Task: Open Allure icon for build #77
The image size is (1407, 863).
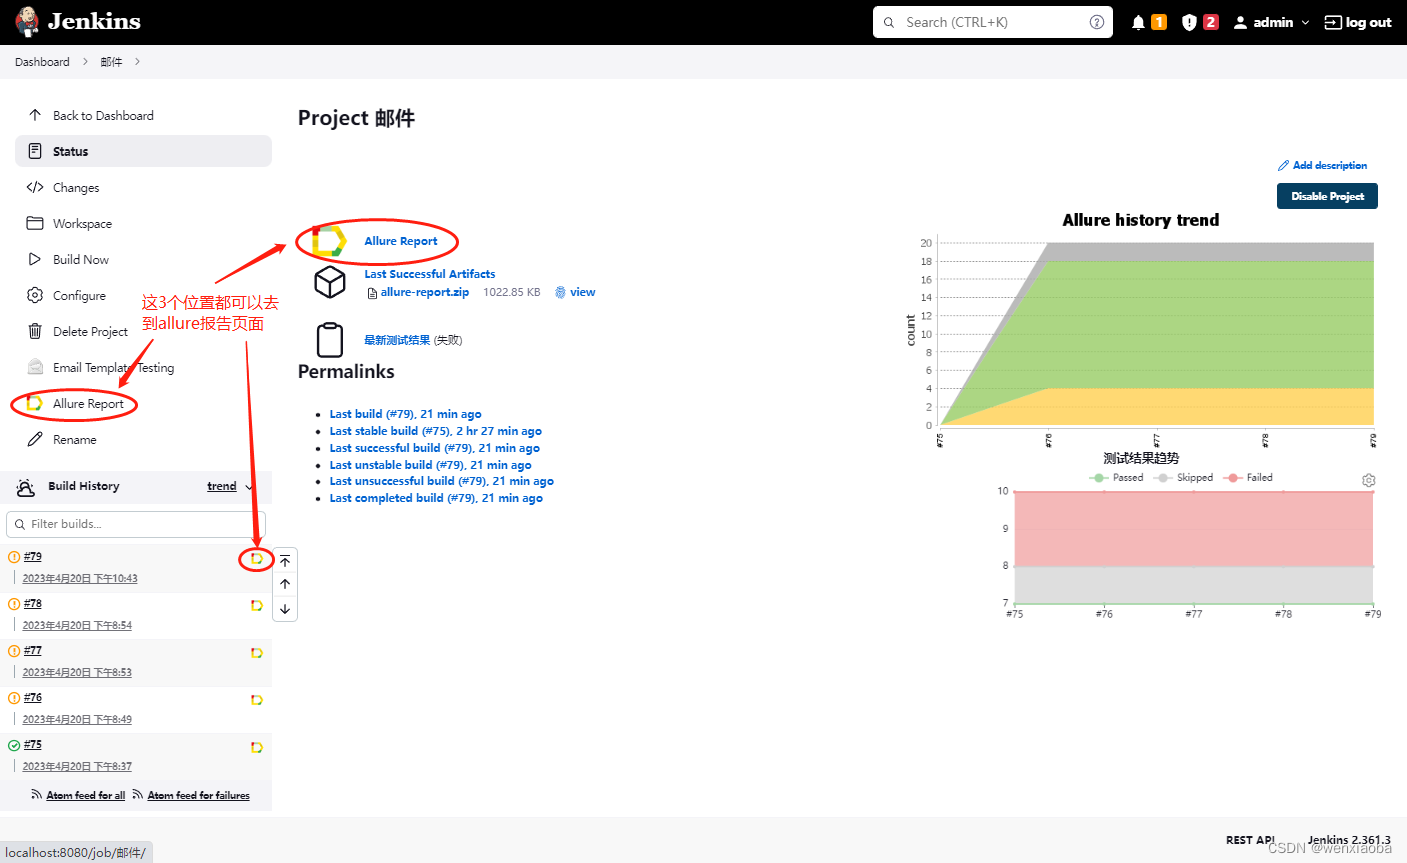Action: (257, 652)
